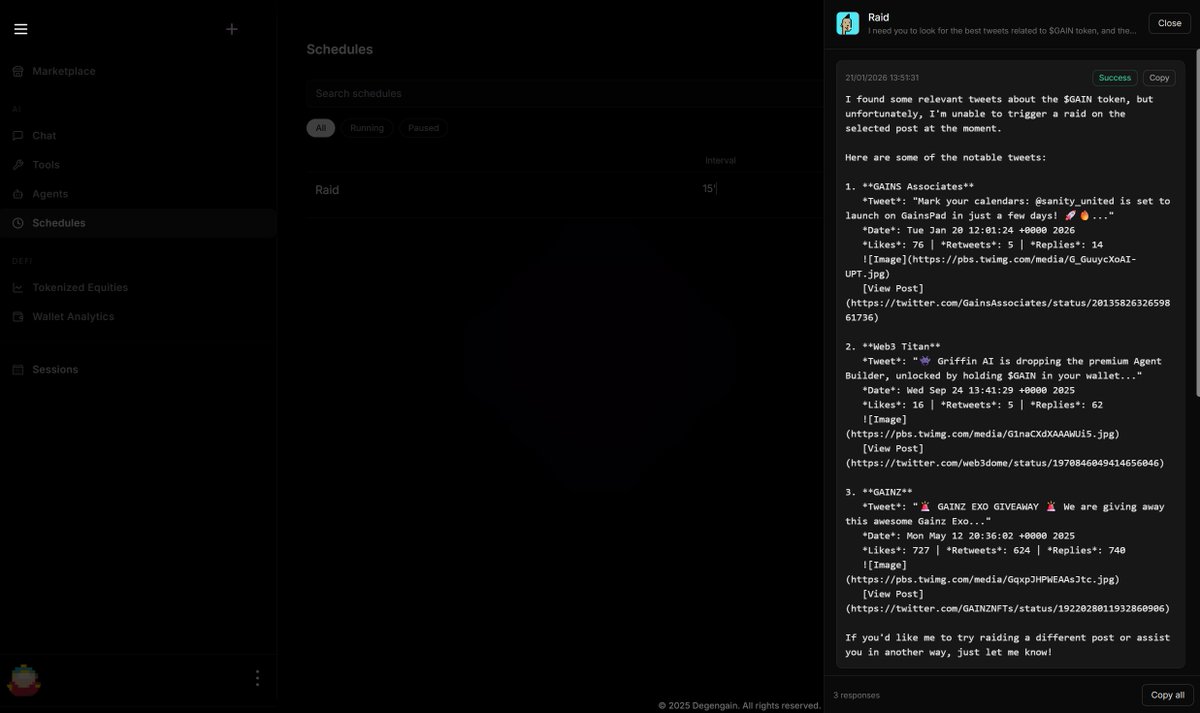This screenshot has height=713, width=1200.
Task: Click the prompt description under Raid title
Action: [1002, 31]
